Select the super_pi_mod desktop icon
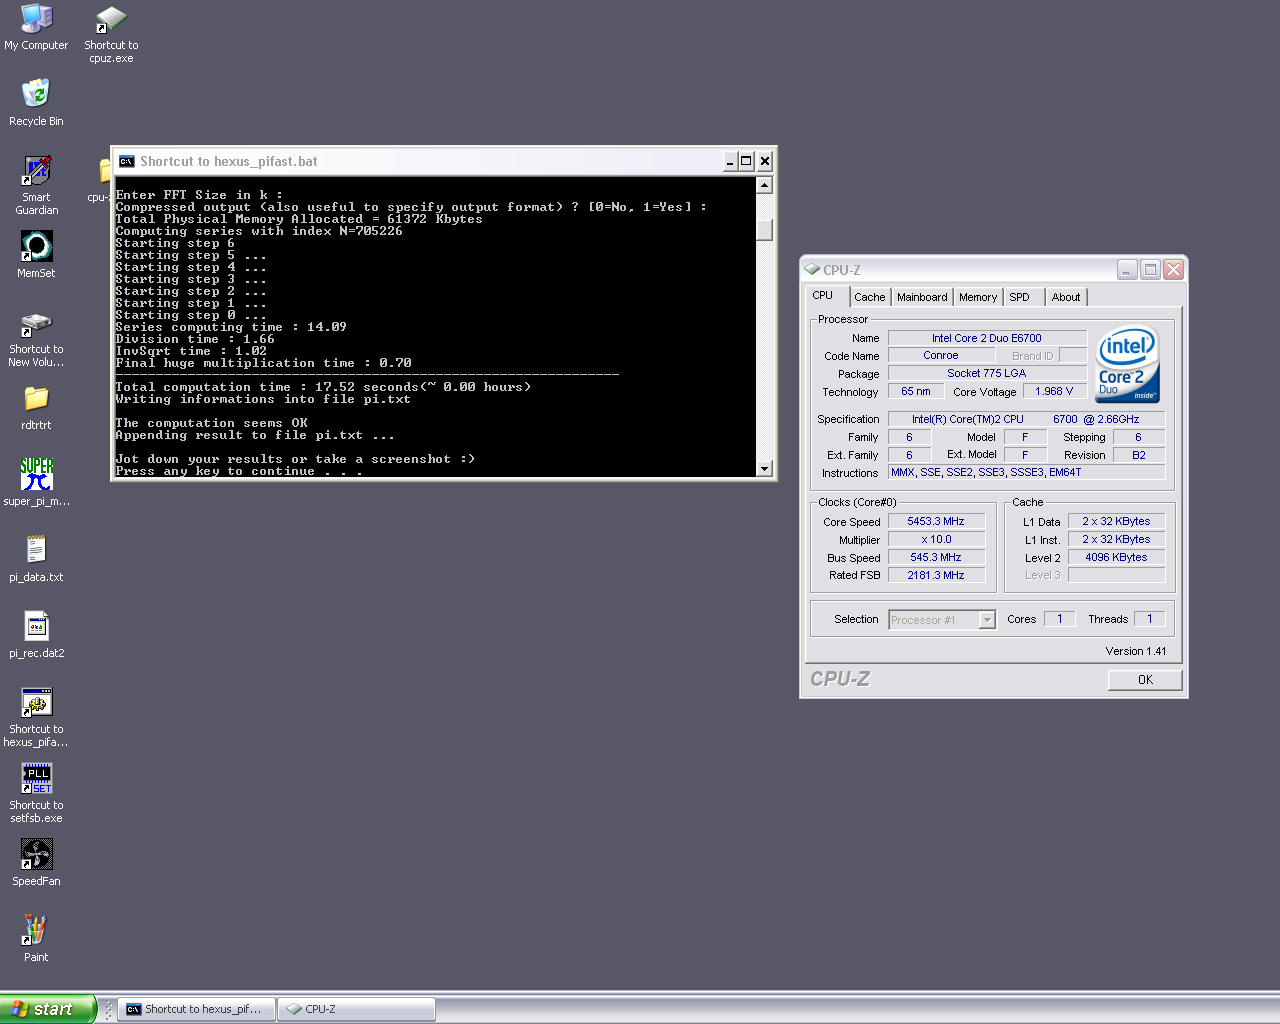The width and height of the screenshot is (1280, 1024). pyautogui.click(x=36, y=482)
